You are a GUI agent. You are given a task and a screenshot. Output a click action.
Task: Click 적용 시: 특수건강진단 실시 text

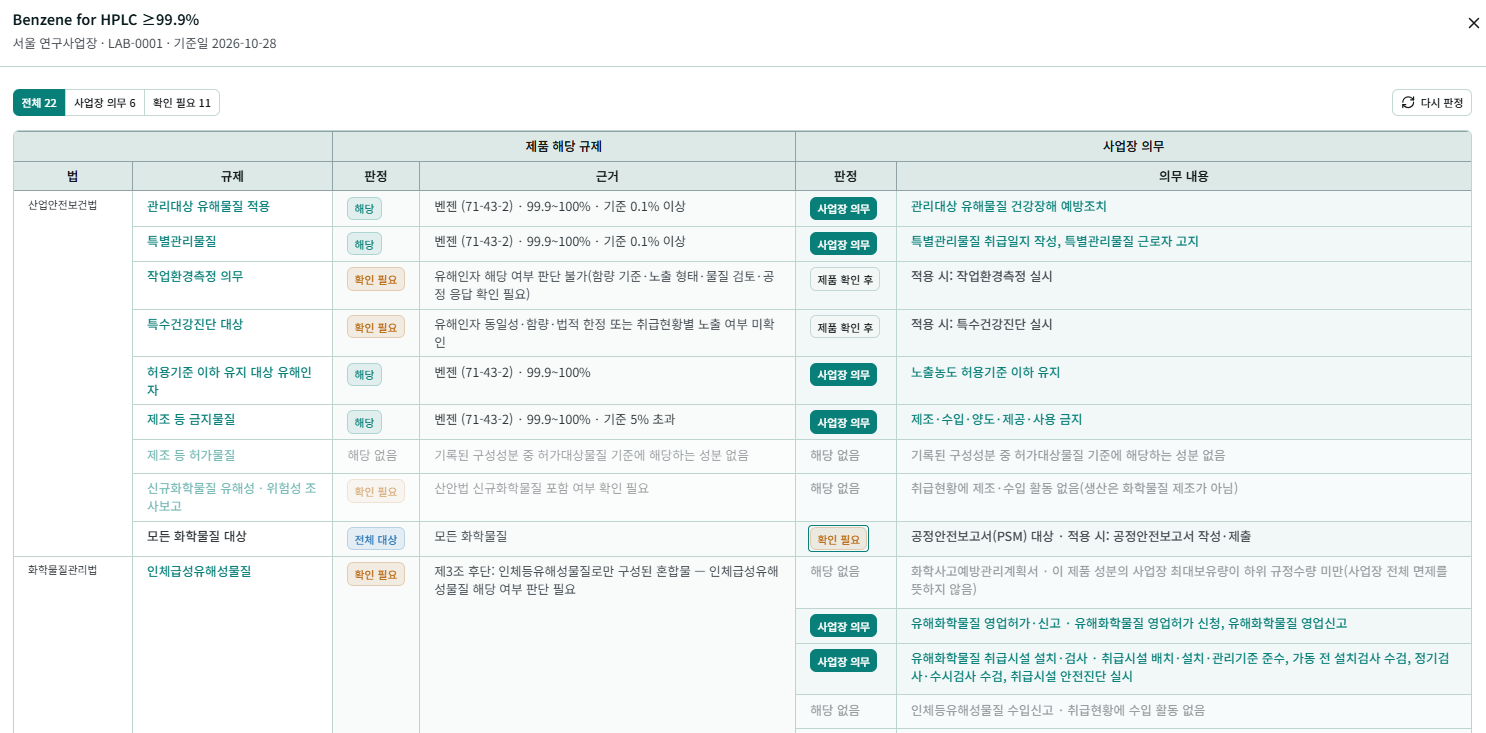(x=982, y=324)
